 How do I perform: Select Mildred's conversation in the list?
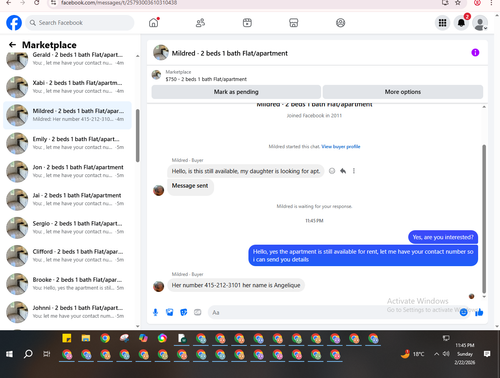click(x=67, y=115)
